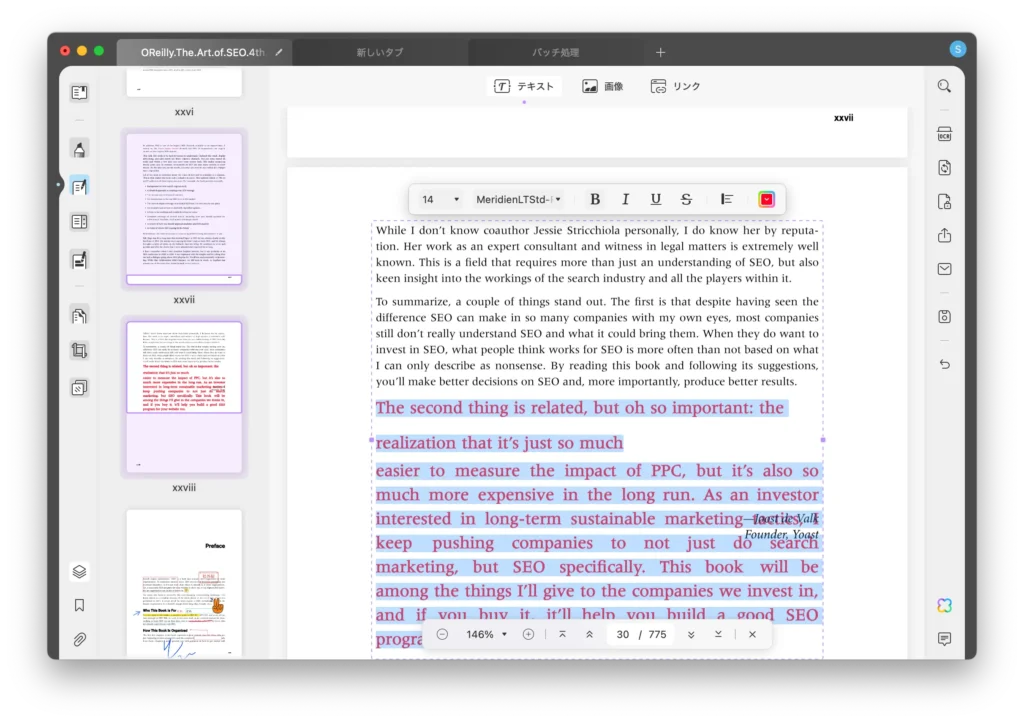Click the search magnifier icon

point(944,87)
